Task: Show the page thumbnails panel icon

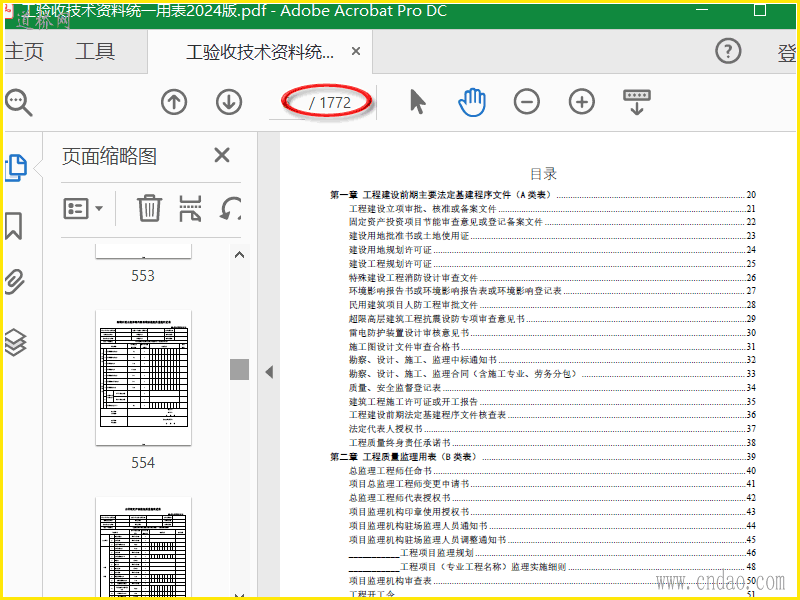Action: click(x=16, y=168)
